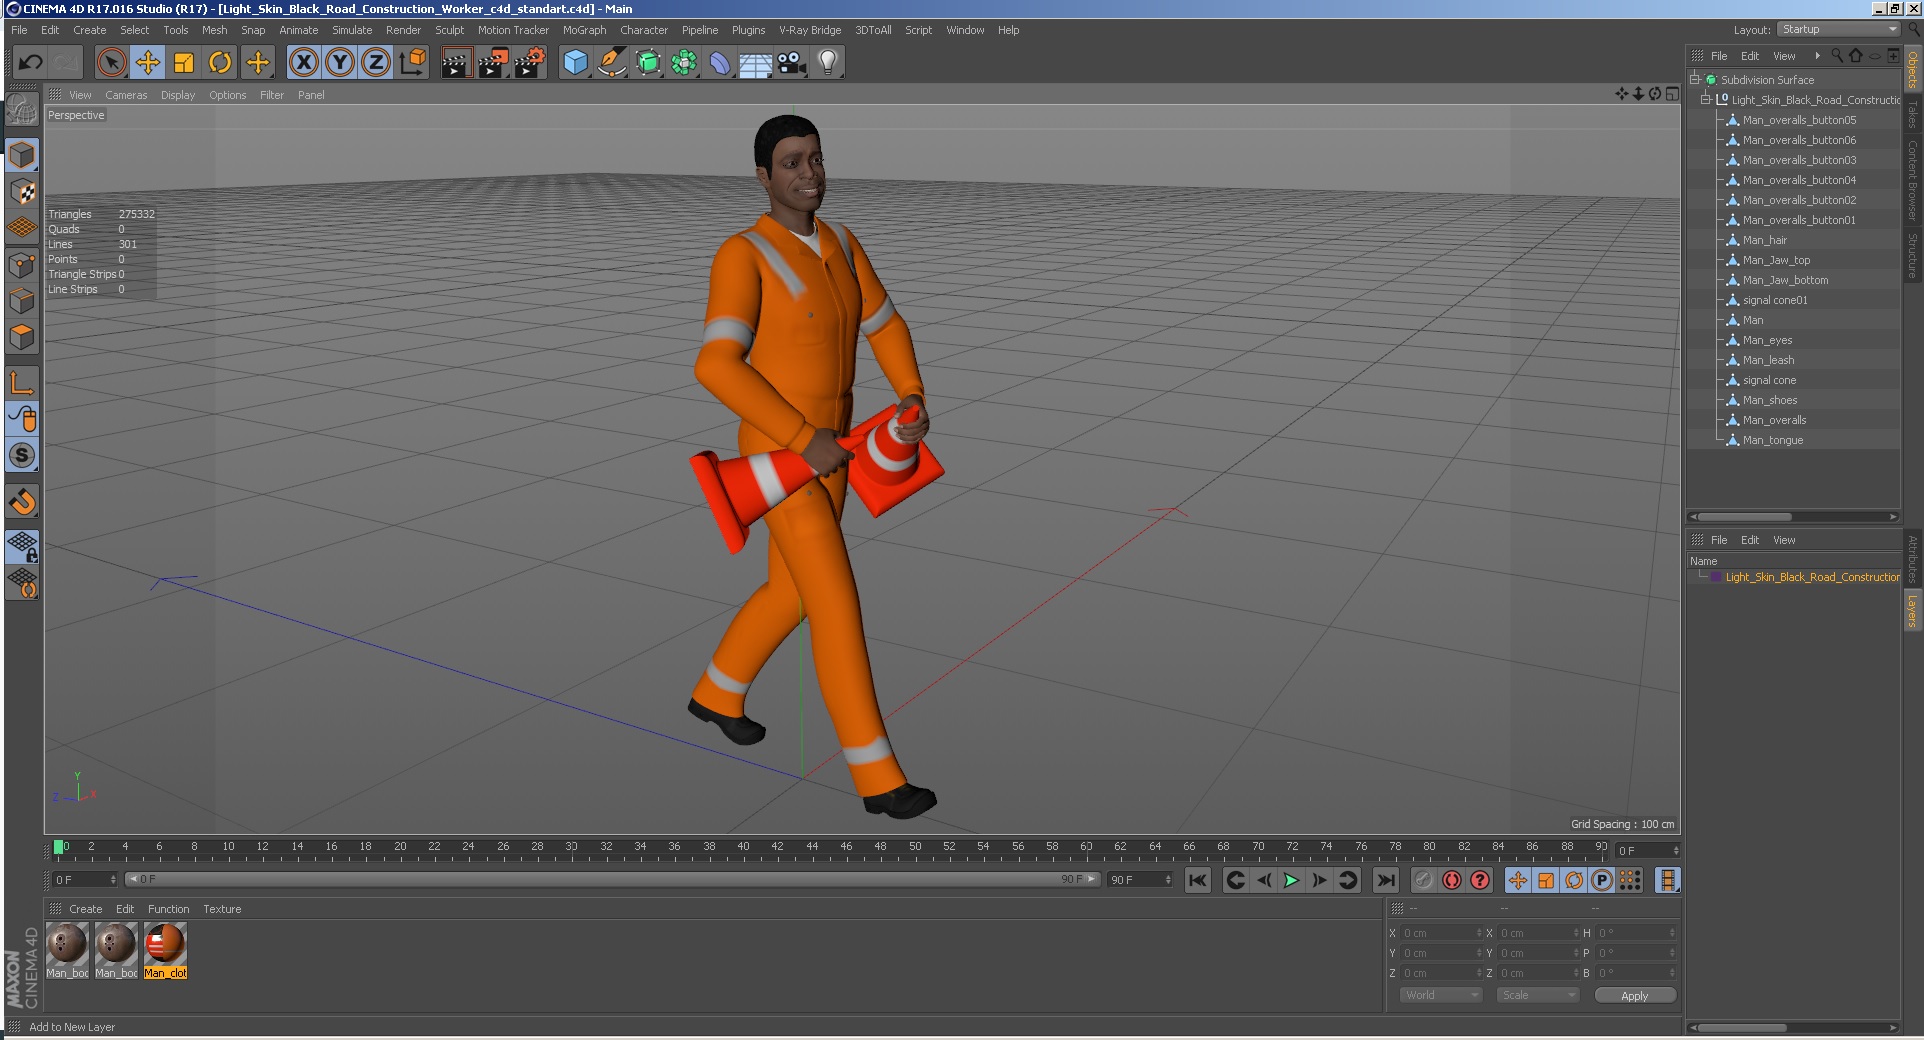1924x1040 pixels.
Task: Collapse the Subdivision Surface object tree
Action: coord(1695,79)
